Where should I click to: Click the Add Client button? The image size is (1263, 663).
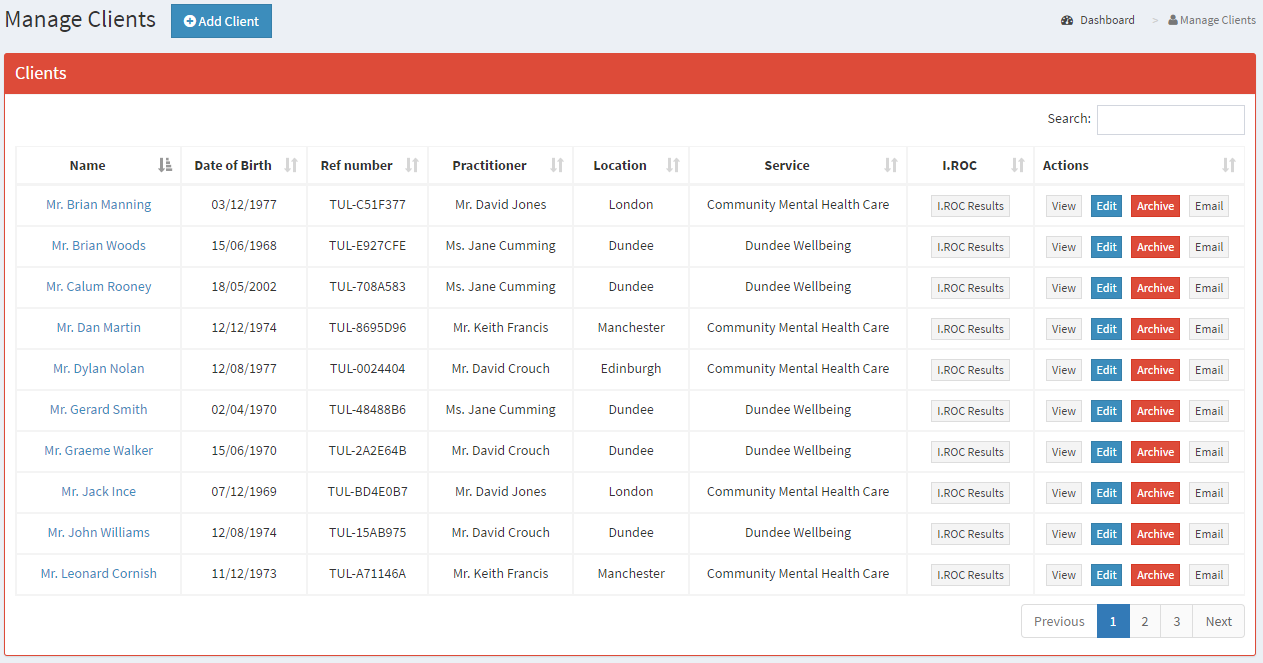click(x=221, y=21)
